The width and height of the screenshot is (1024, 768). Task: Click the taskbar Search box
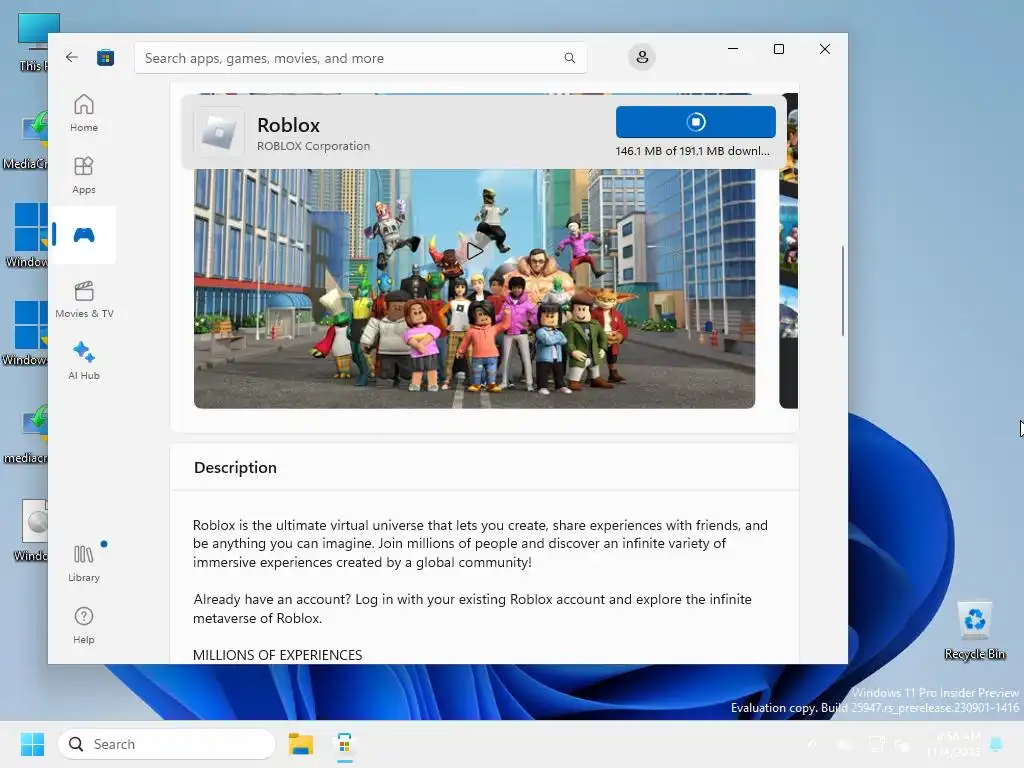tap(167, 744)
